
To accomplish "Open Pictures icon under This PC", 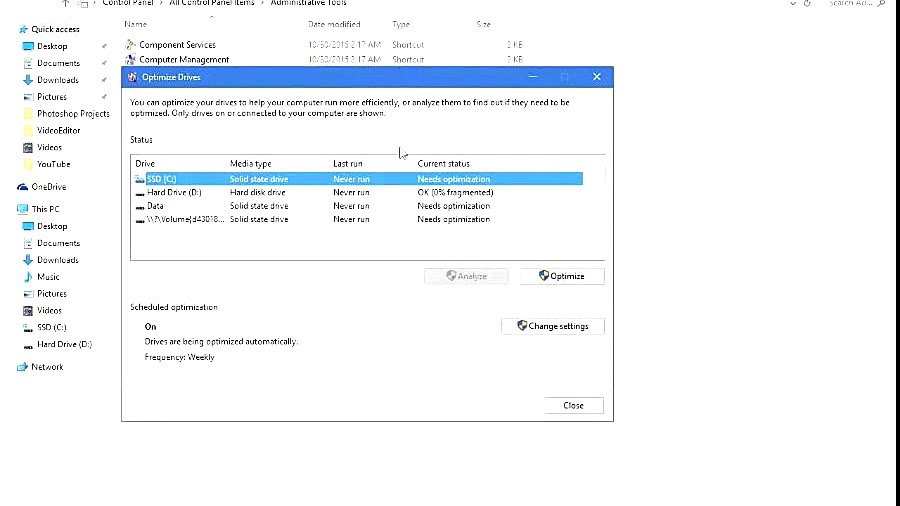I will (28, 294).
